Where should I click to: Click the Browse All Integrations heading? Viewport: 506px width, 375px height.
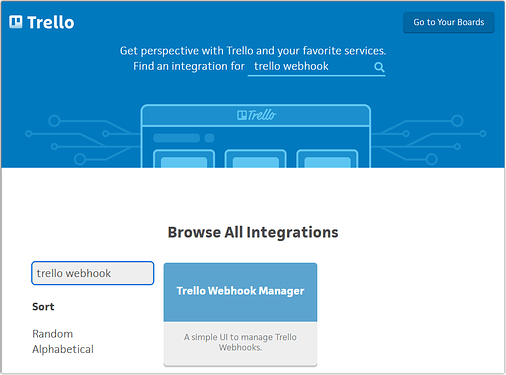click(x=253, y=232)
